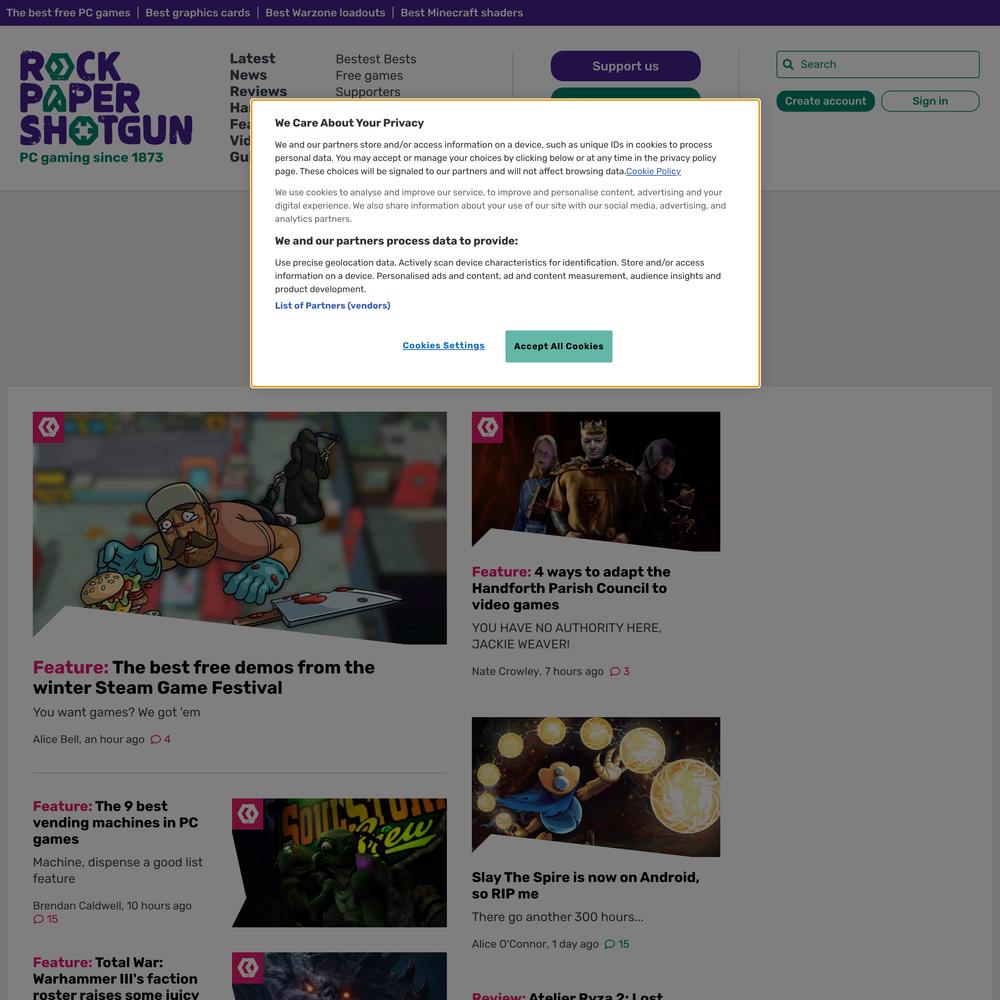Viewport: 1000px width, 1000px height.
Task: Click 'We and our partners process data' heading
Action: pyautogui.click(x=396, y=241)
